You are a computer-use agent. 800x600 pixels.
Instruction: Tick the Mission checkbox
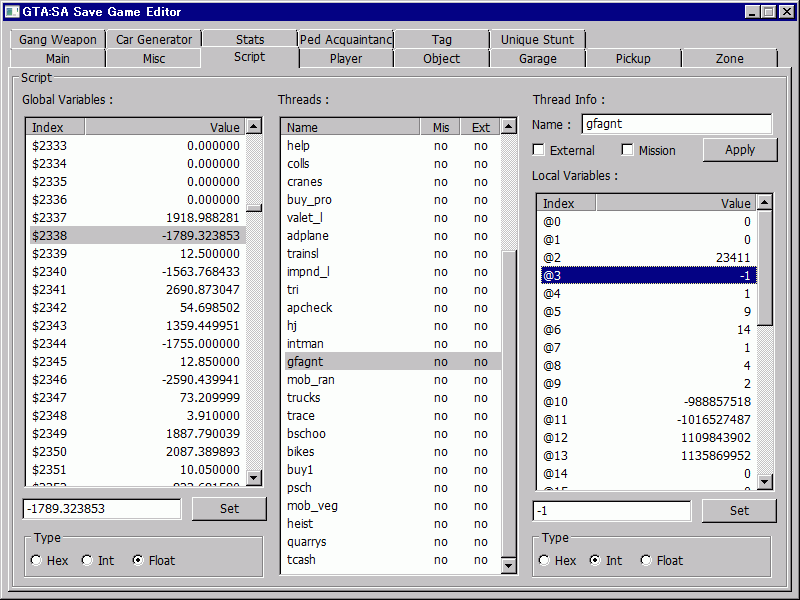point(628,150)
